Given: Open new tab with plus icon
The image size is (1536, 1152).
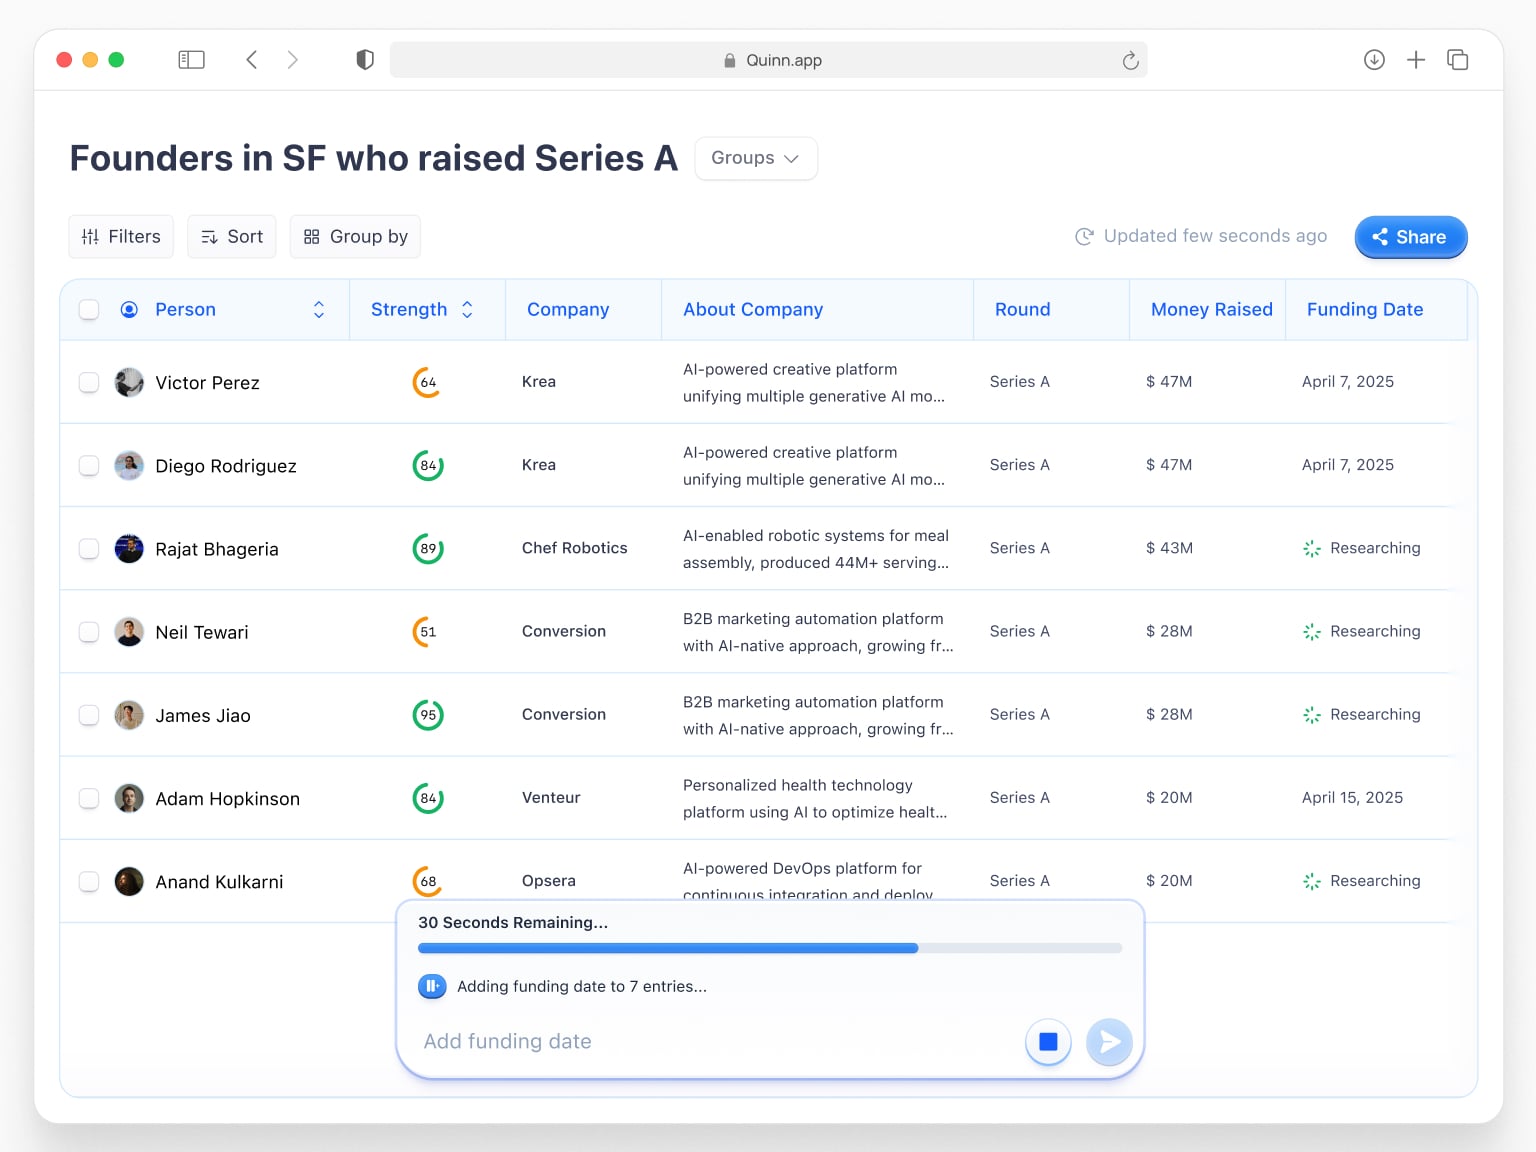Looking at the screenshot, I should pos(1416,60).
